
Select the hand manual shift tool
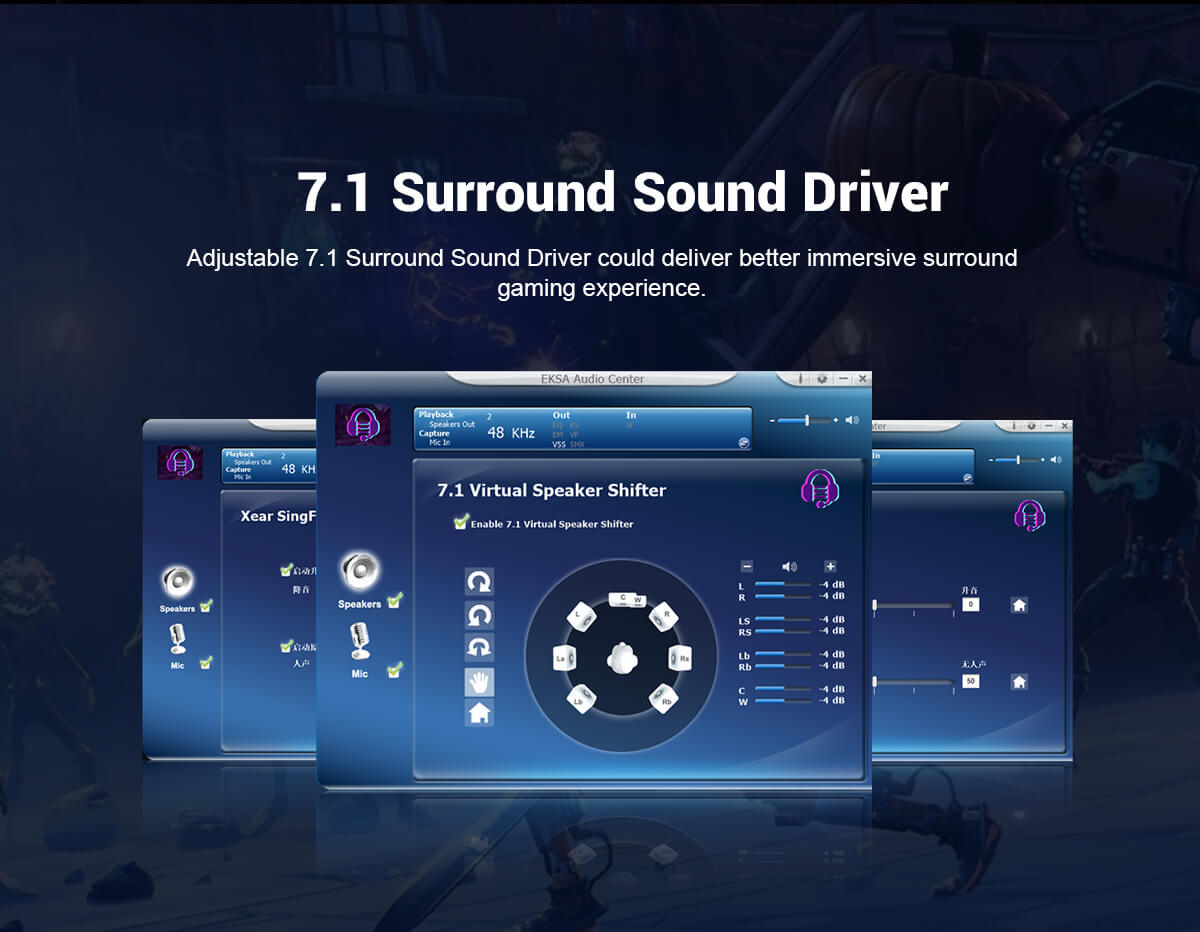480,681
